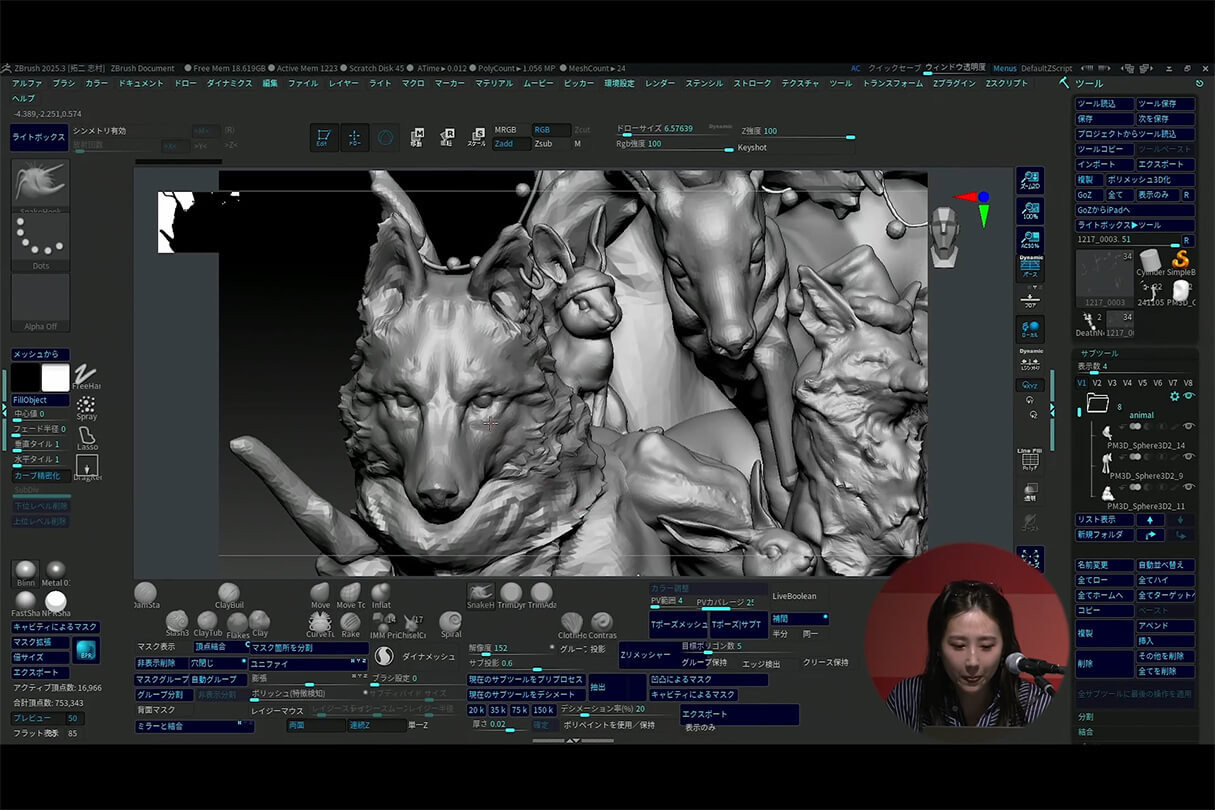Viewport: 1215px width, 810px height.
Task: Select the ClayBuildup brush icon
Action: (x=229, y=593)
